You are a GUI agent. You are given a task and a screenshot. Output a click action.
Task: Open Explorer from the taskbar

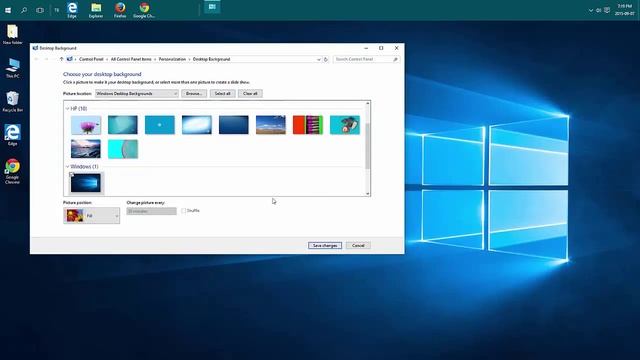(x=96, y=10)
